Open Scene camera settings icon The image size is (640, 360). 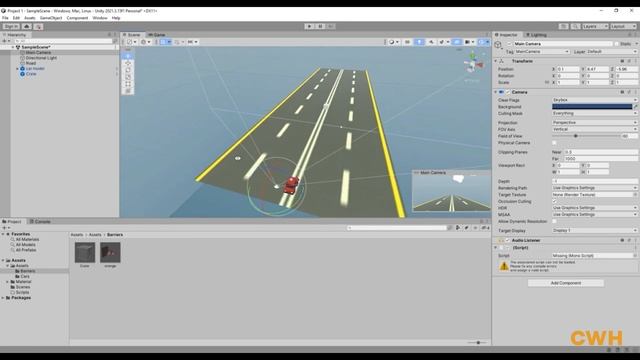coord(468,42)
